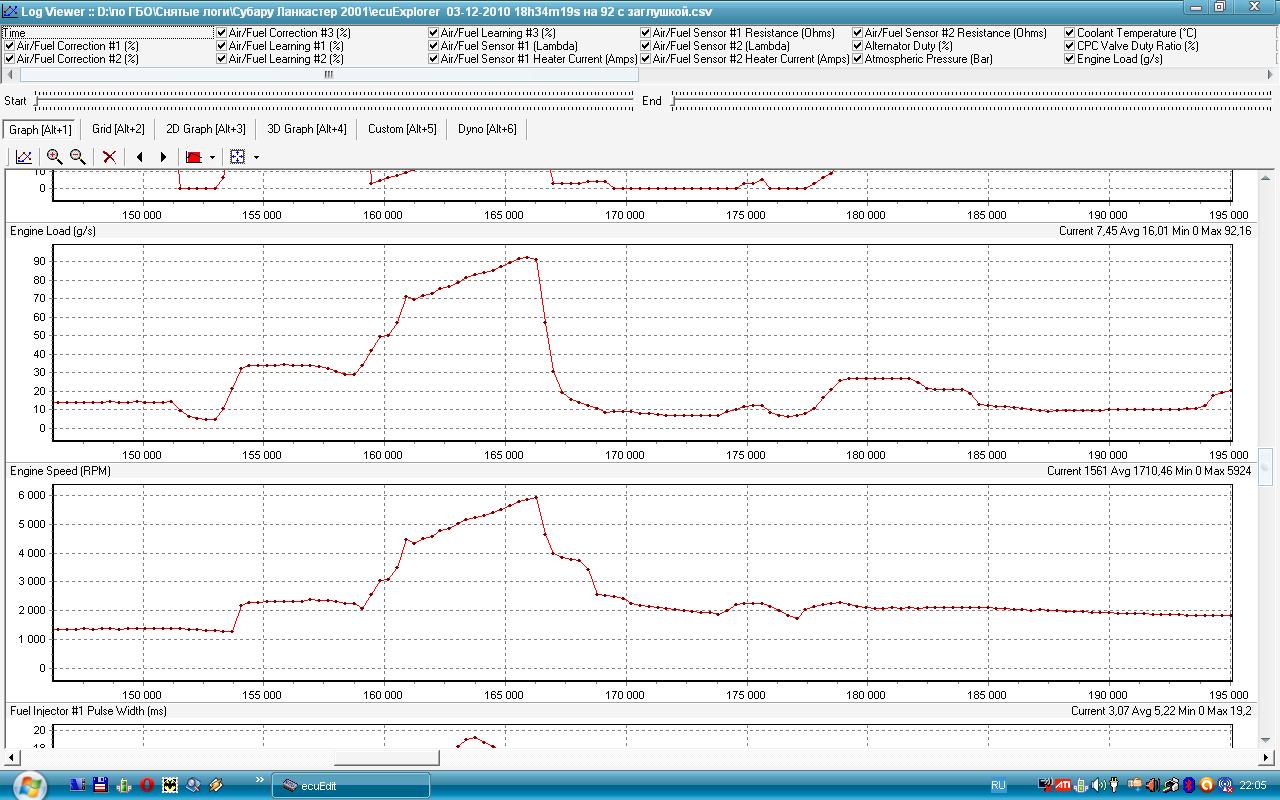Click the yellow pencil quick-launch icon

[x=216, y=785]
